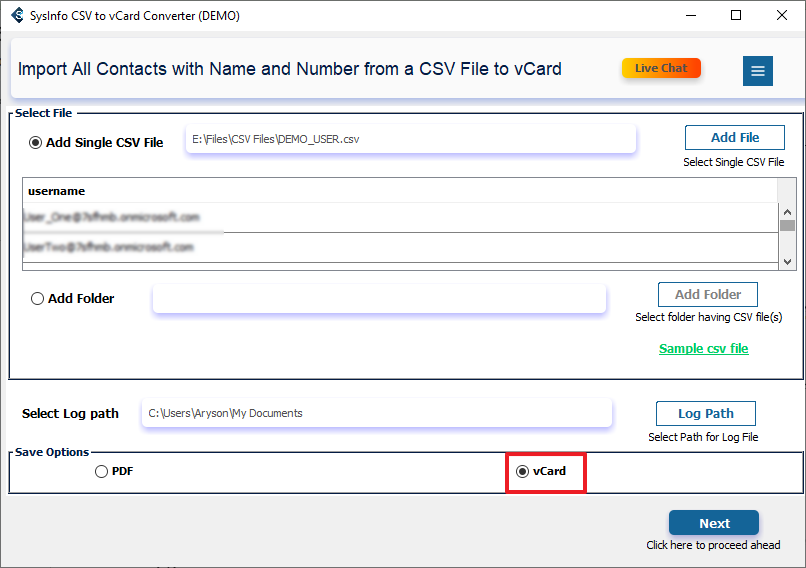Click the 'Select Single CSV File' caption
The width and height of the screenshot is (806, 568).
pos(734,162)
